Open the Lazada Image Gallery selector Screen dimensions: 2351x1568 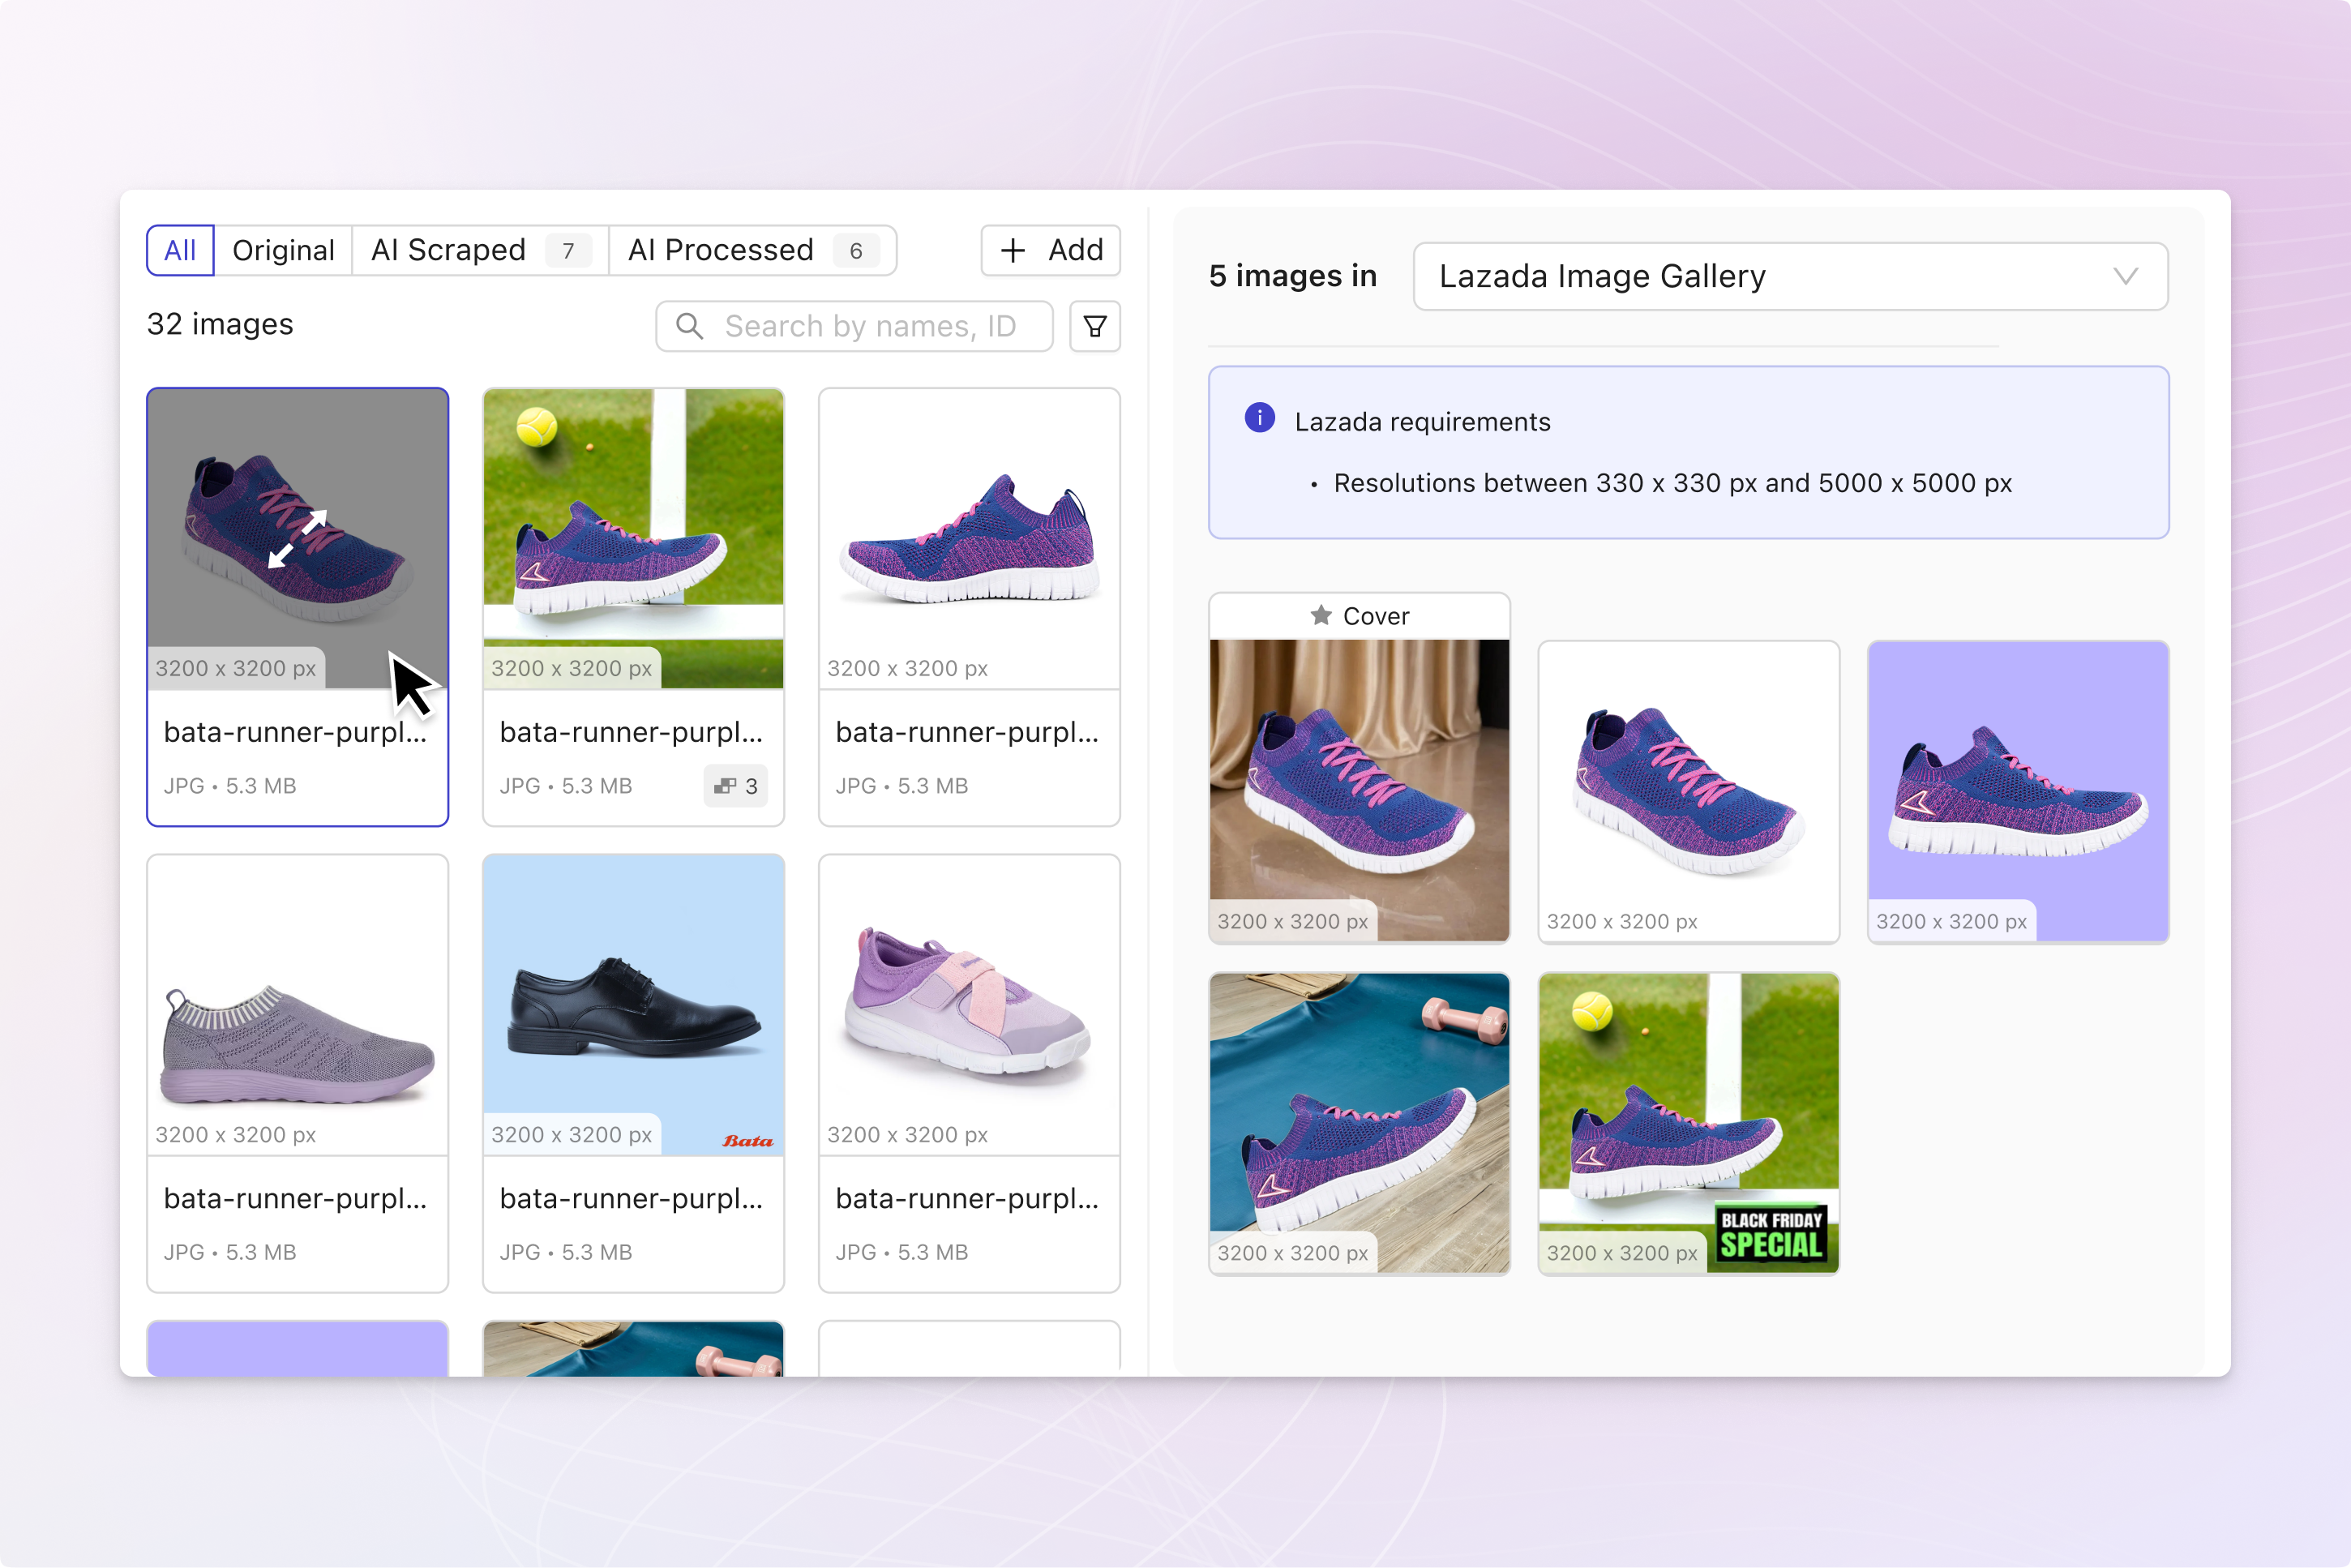1790,276
